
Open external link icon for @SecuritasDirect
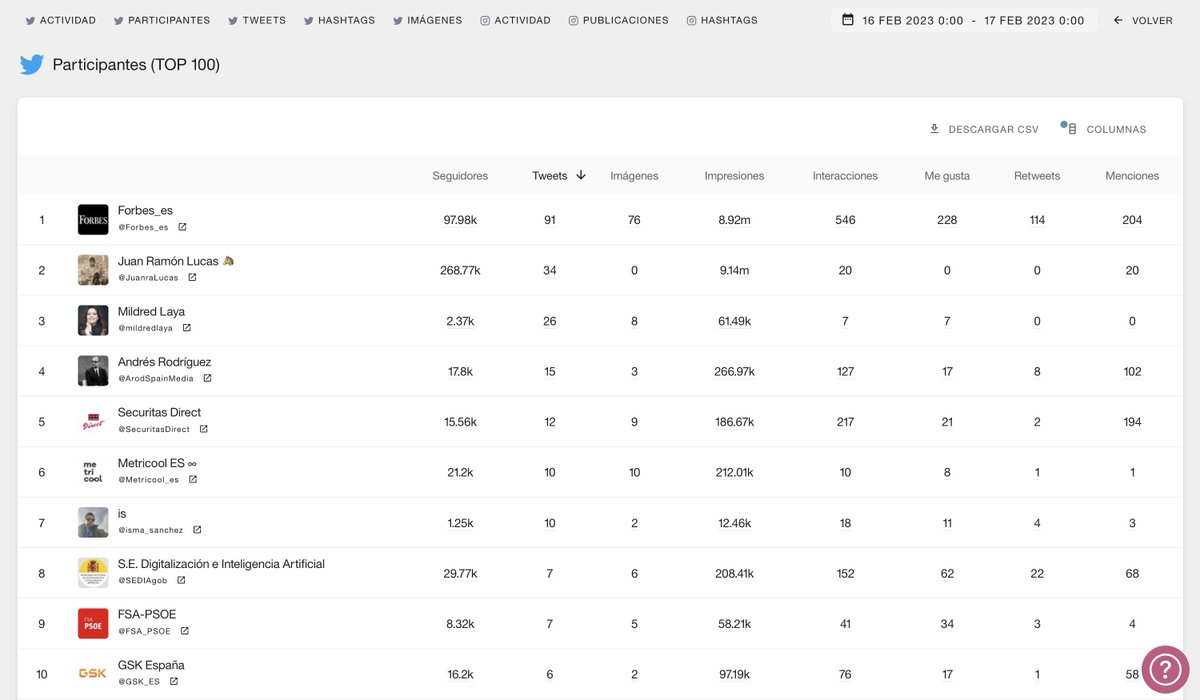tap(203, 429)
